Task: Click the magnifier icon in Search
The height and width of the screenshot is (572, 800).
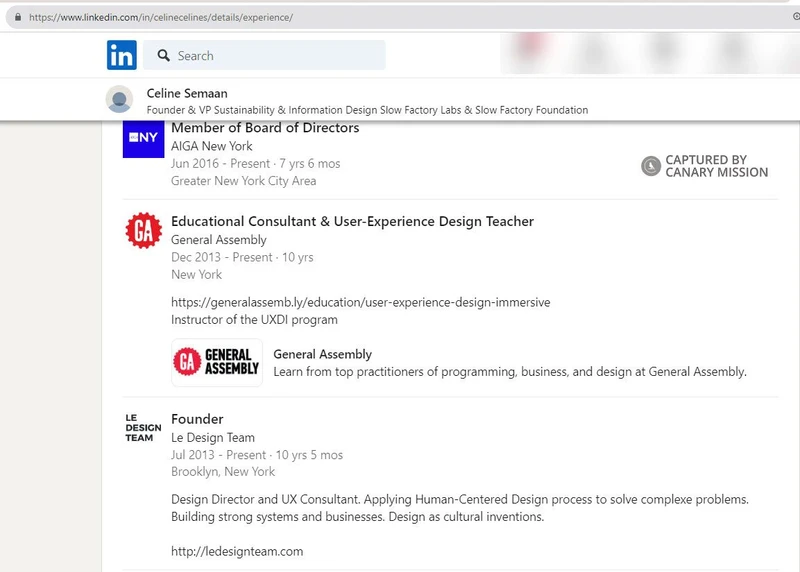Action: click(x=163, y=55)
